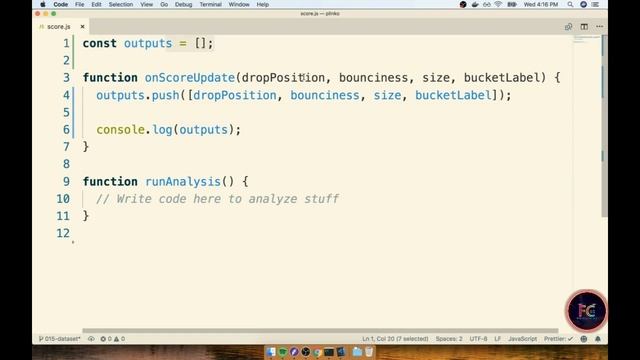The height and width of the screenshot is (360, 640).
Task: Open notifications bell in status bar
Action: (x=598, y=339)
